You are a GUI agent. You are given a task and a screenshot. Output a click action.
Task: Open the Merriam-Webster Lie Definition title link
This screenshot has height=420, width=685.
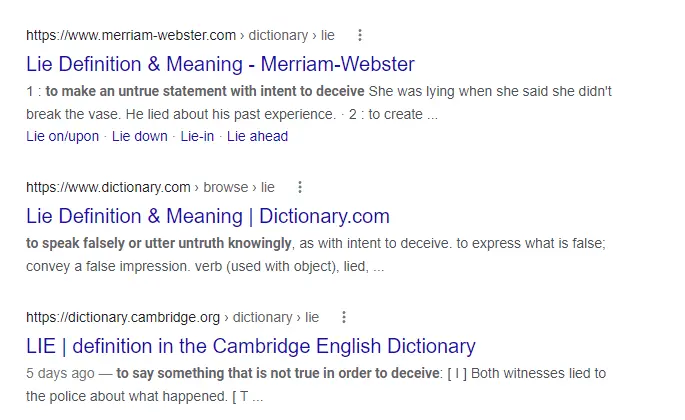(220, 65)
